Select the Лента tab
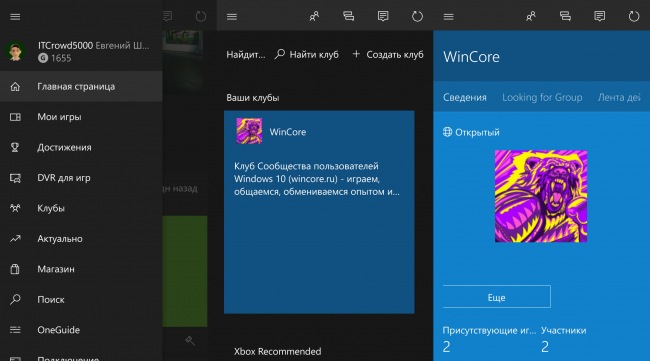The height and width of the screenshot is (361, 650). [619, 97]
